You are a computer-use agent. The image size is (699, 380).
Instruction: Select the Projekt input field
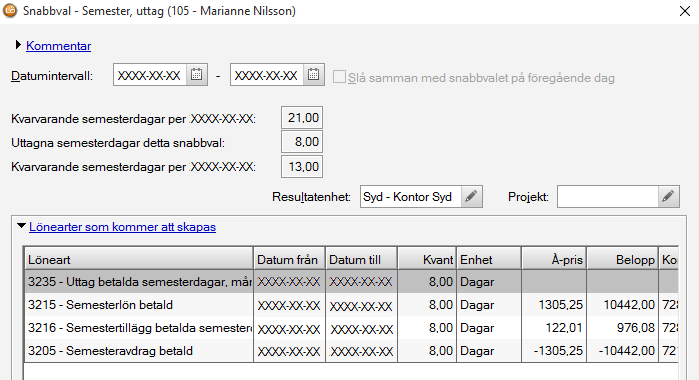click(x=608, y=197)
